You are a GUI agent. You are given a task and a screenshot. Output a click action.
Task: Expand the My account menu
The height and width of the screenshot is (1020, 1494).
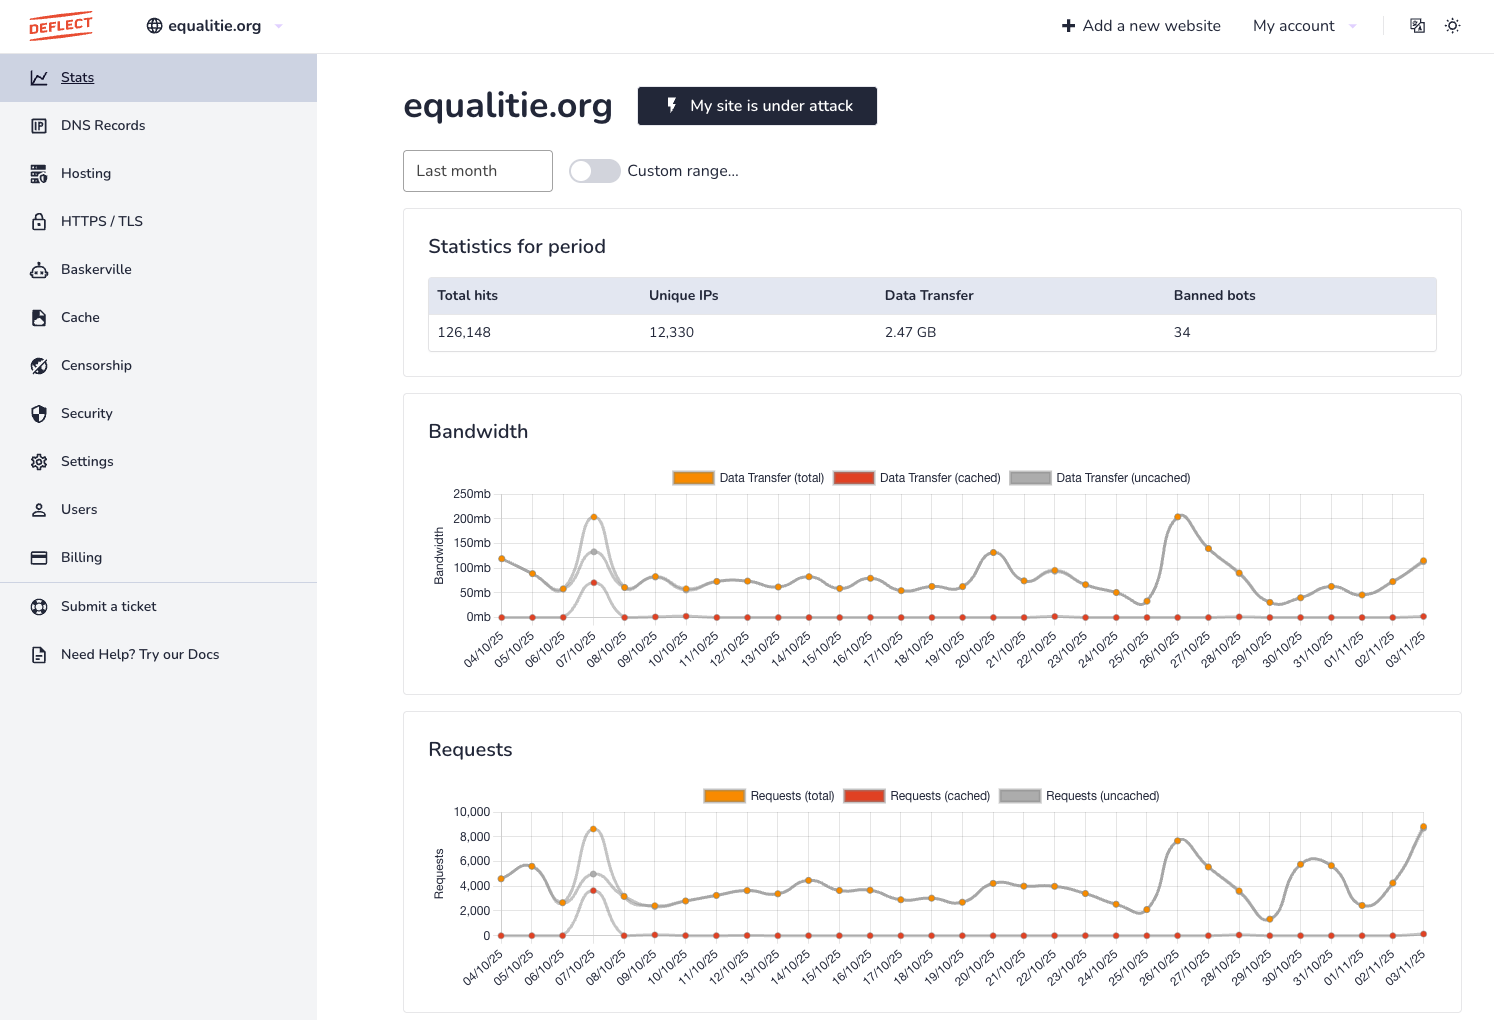[1304, 26]
